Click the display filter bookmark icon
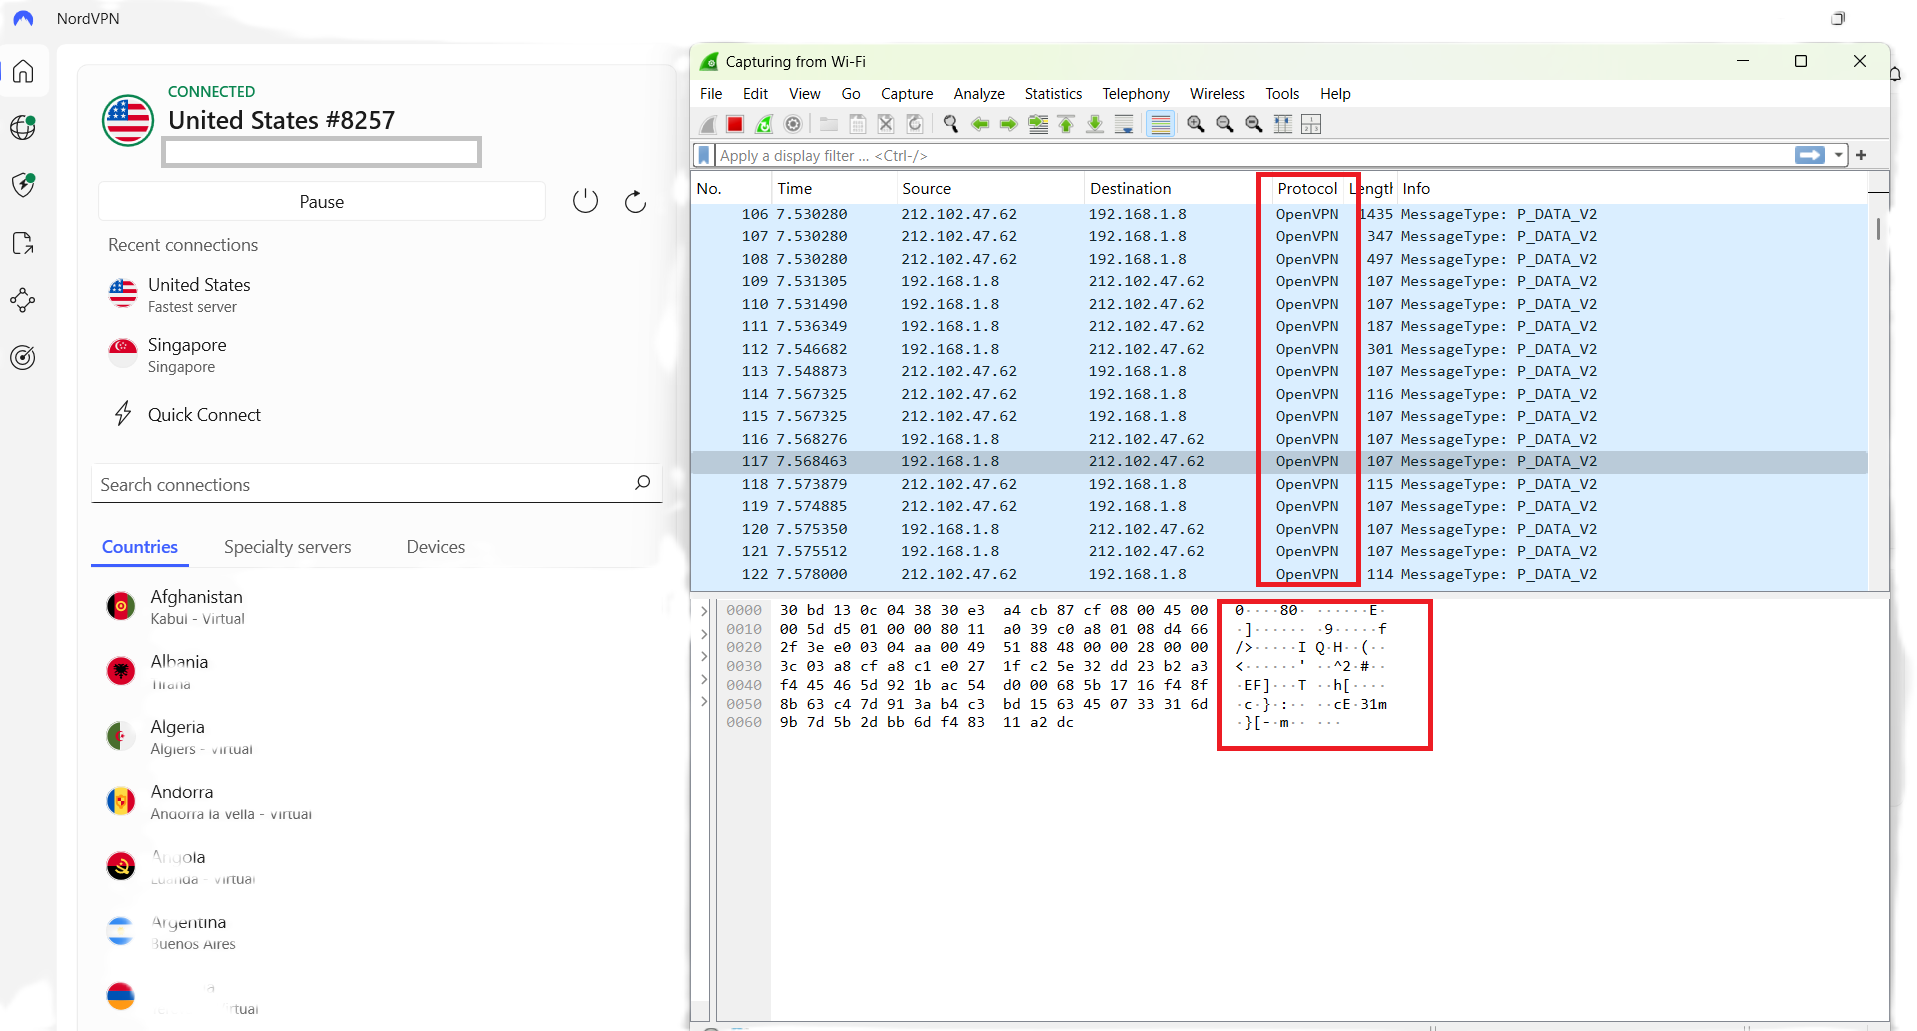Image resolution: width=1917 pixels, height=1031 pixels. [704, 155]
